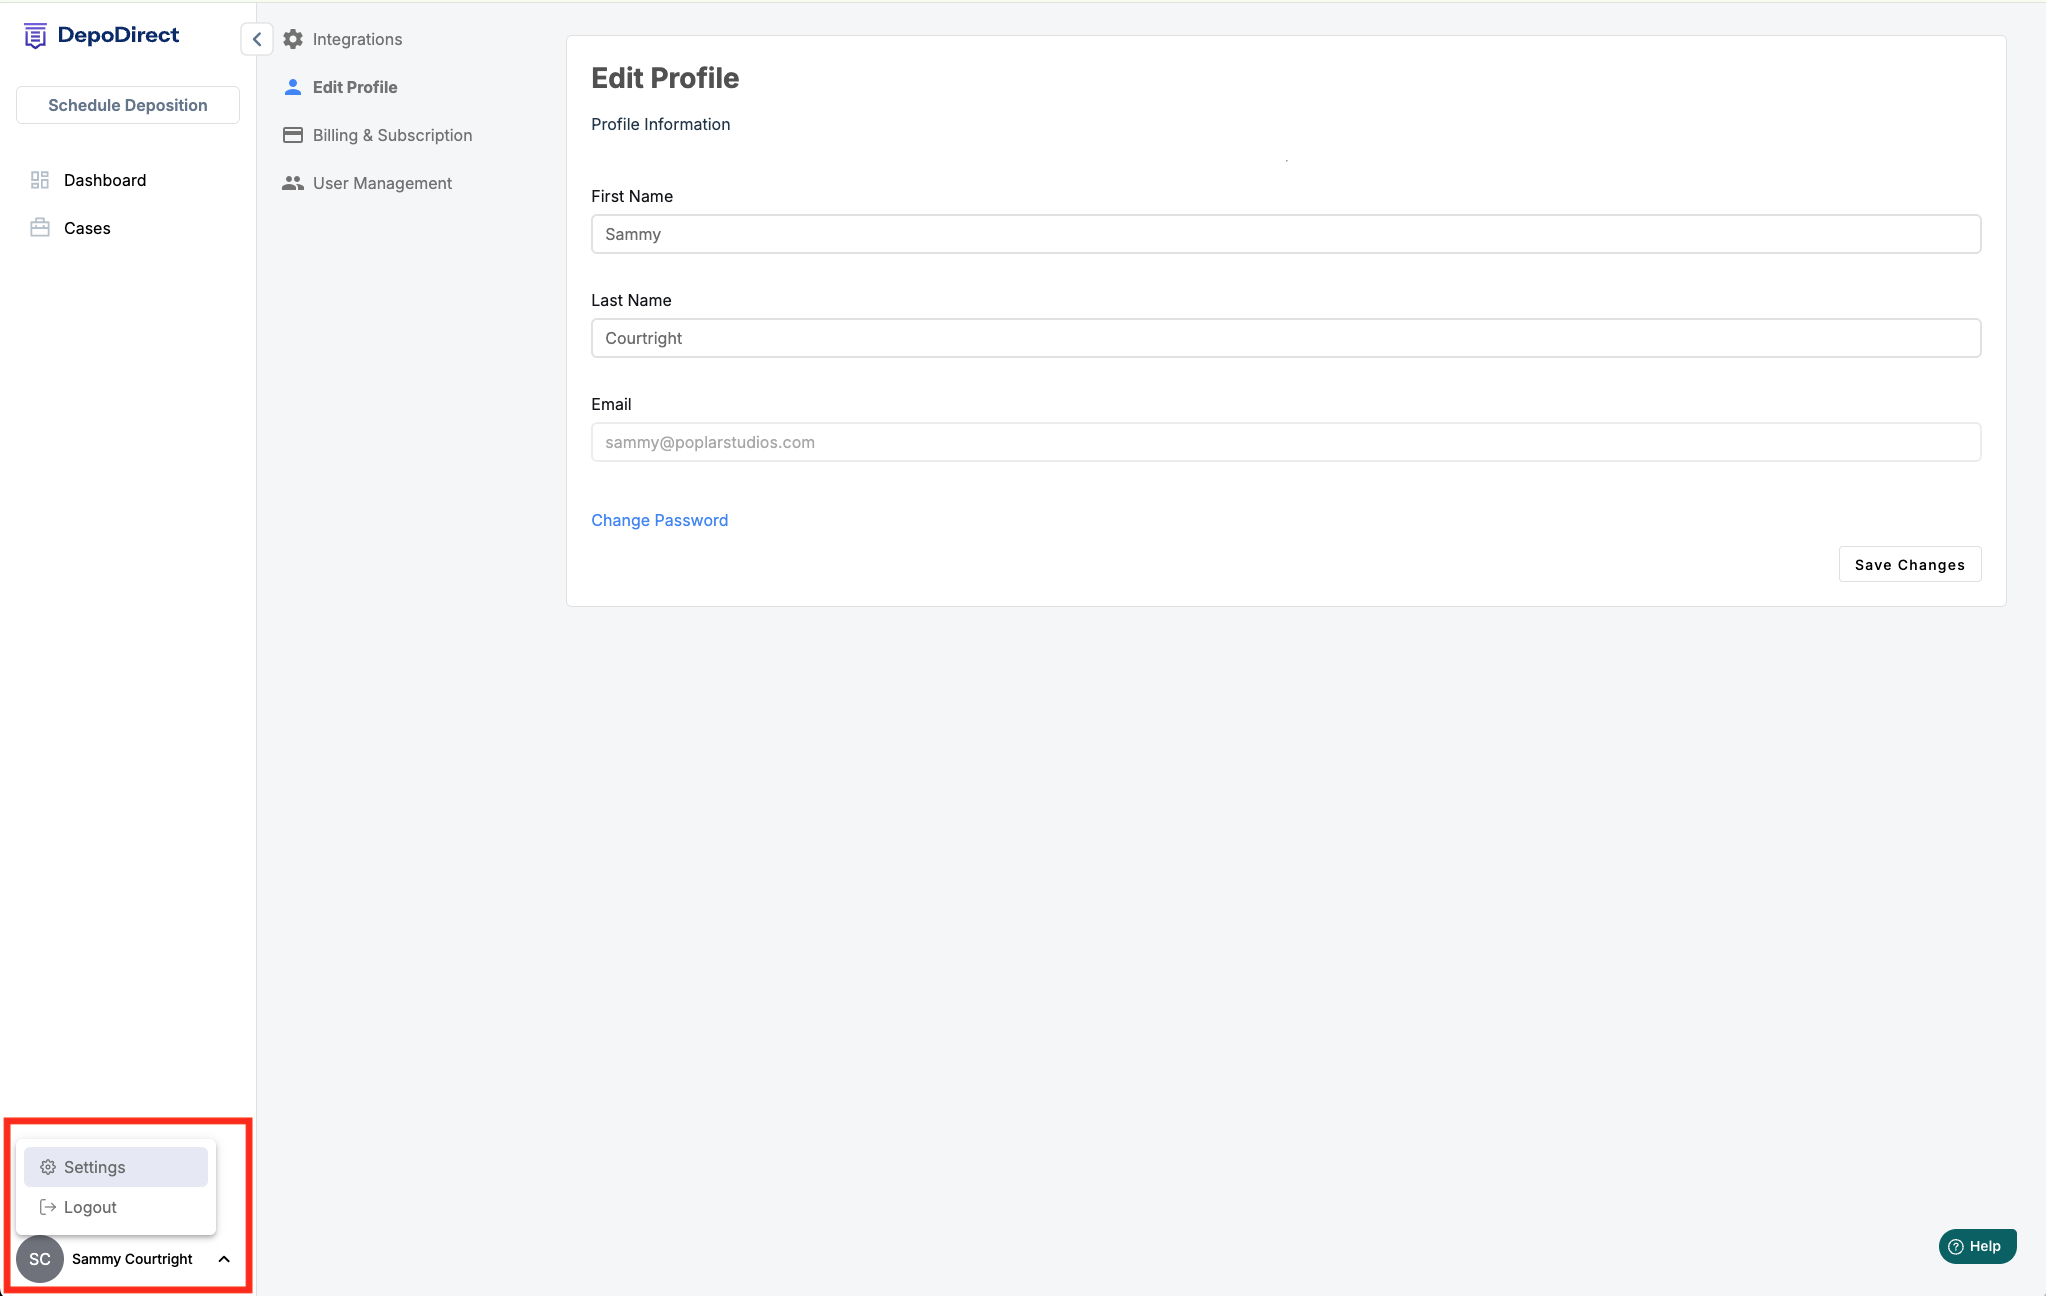The width and height of the screenshot is (2046, 1296).
Task: Click the Edit Profile person icon
Action: point(293,87)
